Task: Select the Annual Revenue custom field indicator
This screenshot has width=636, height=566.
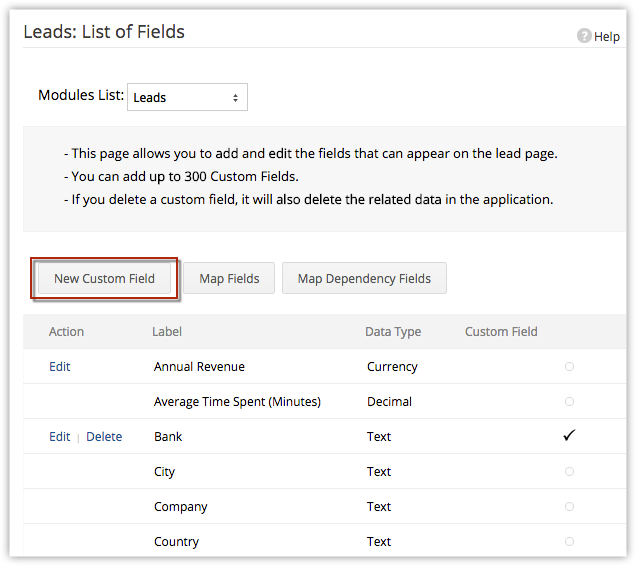Action: coord(569,366)
